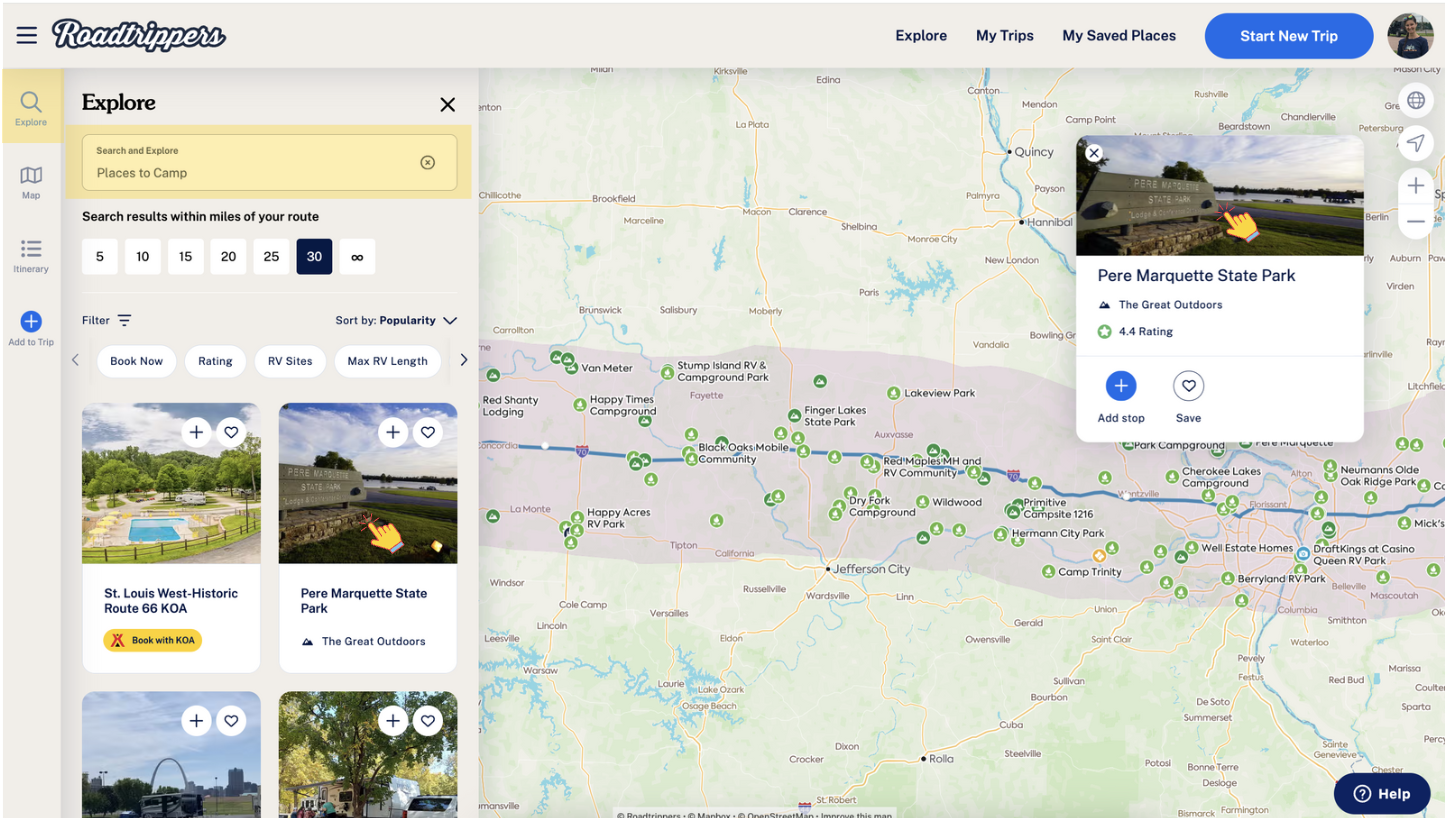1446x818 pixels.
Task: Open the Help button
Action: point(1381,794)
